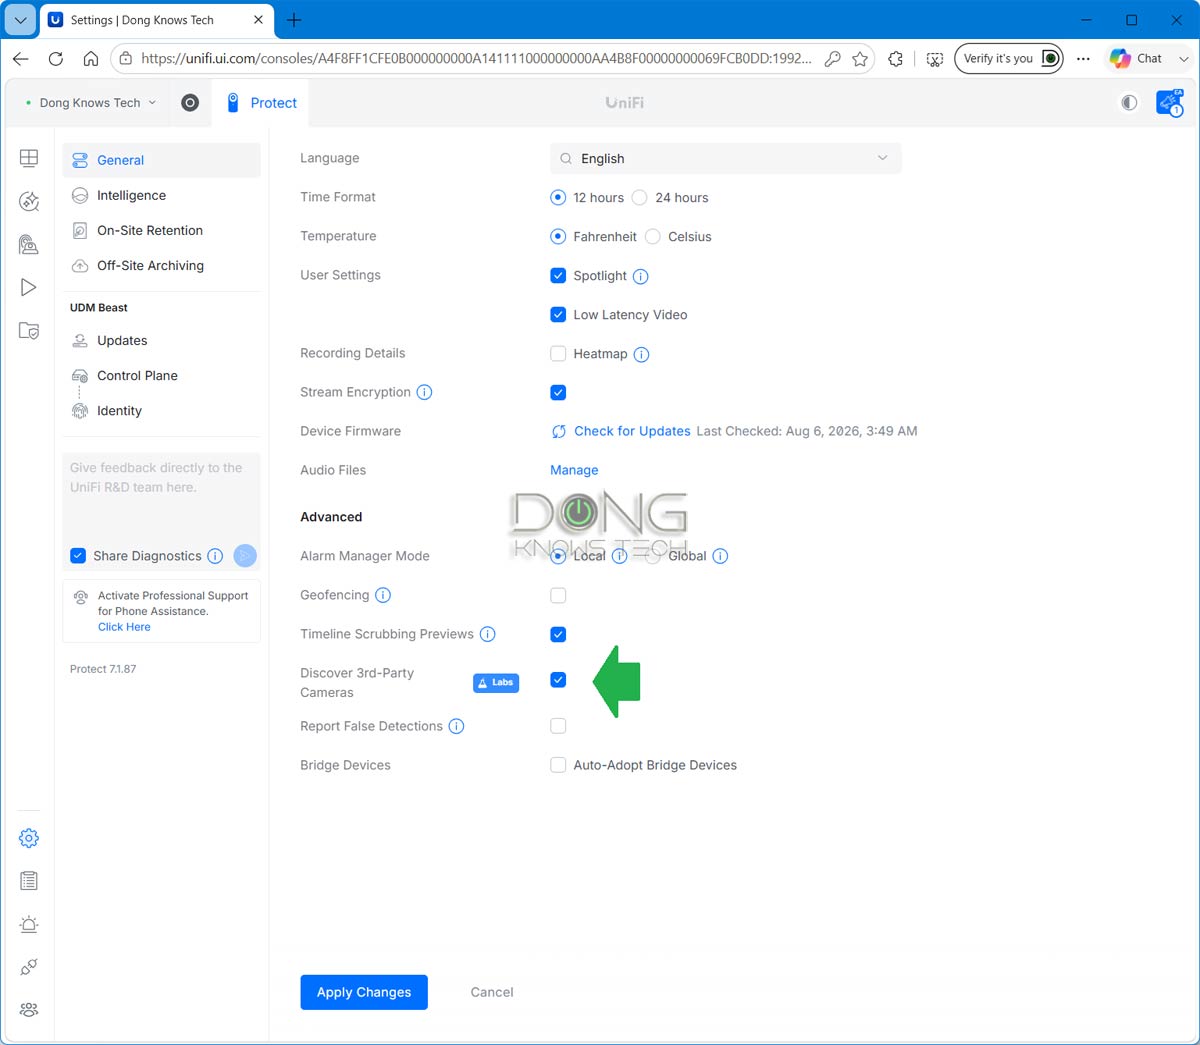The width and height of the screenshot is (1200, 1045).
Task: Toggle Stream Encryption checkbox
Action: [x=558, y=393]
